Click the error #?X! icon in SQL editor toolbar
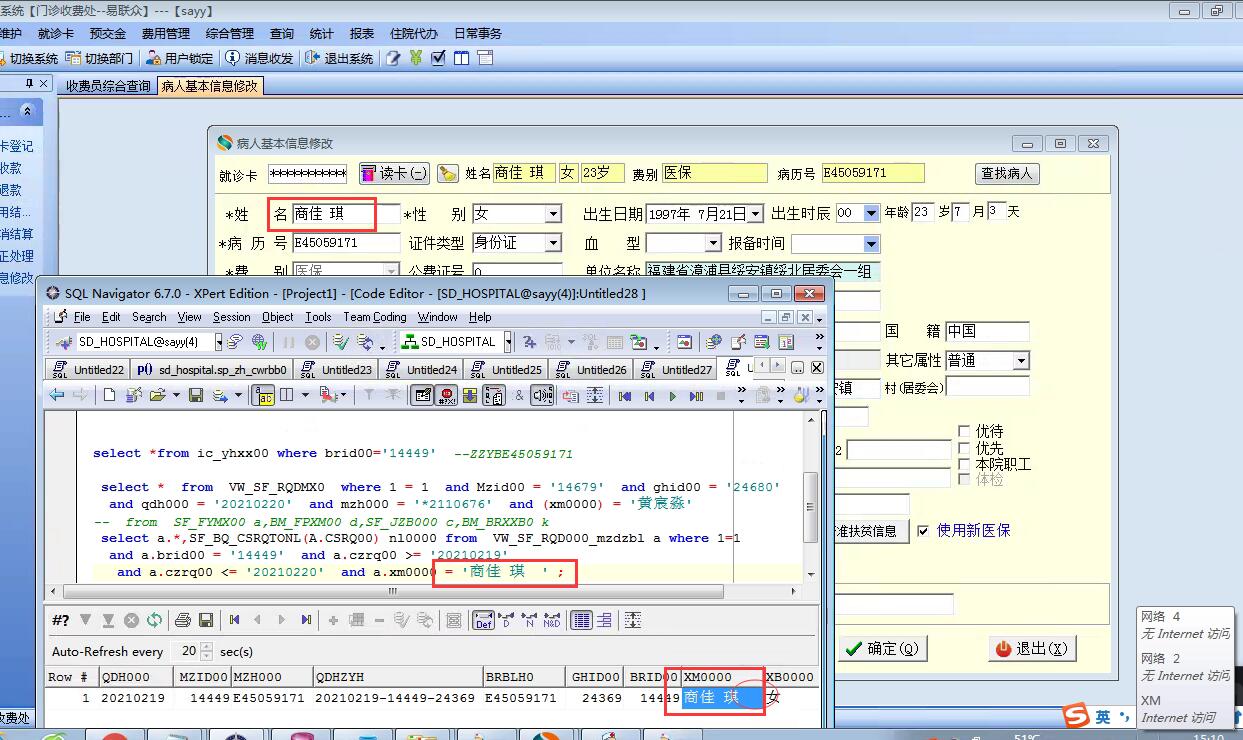Viewport: 1243px width, 740px height. pyautogui.click(x=447, y=396)
